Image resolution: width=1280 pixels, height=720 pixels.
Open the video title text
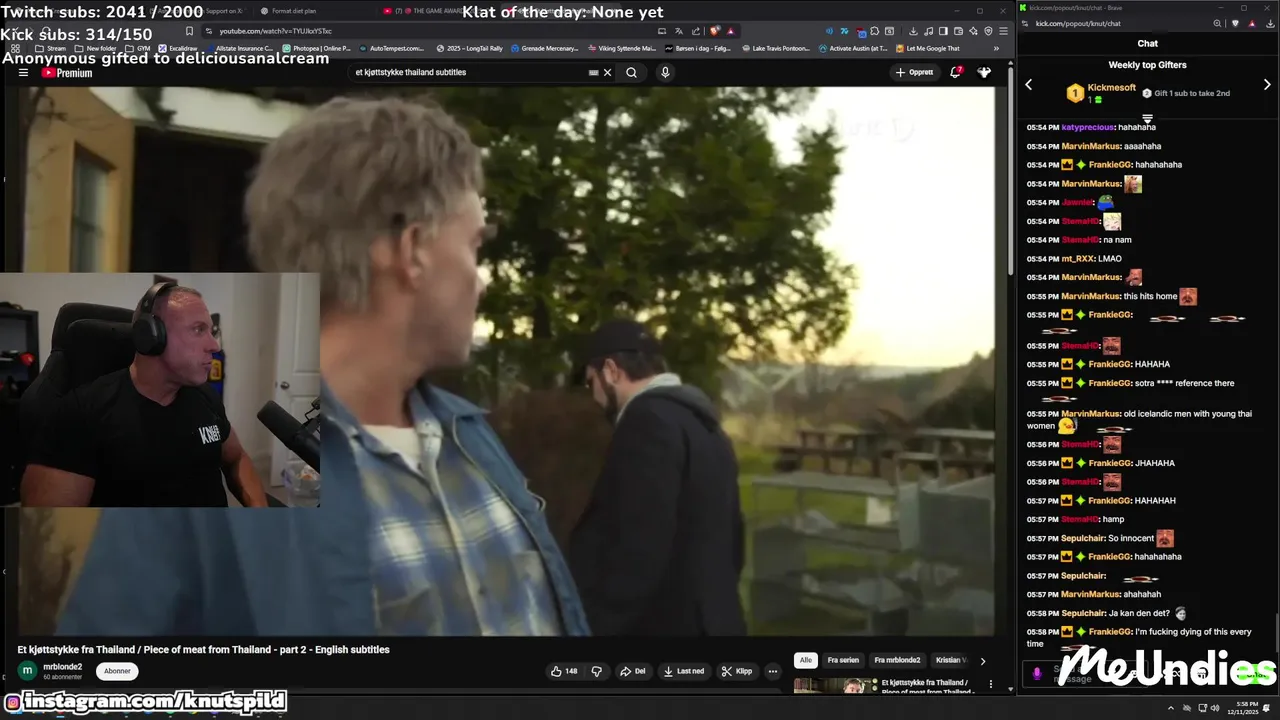(204, 650)
